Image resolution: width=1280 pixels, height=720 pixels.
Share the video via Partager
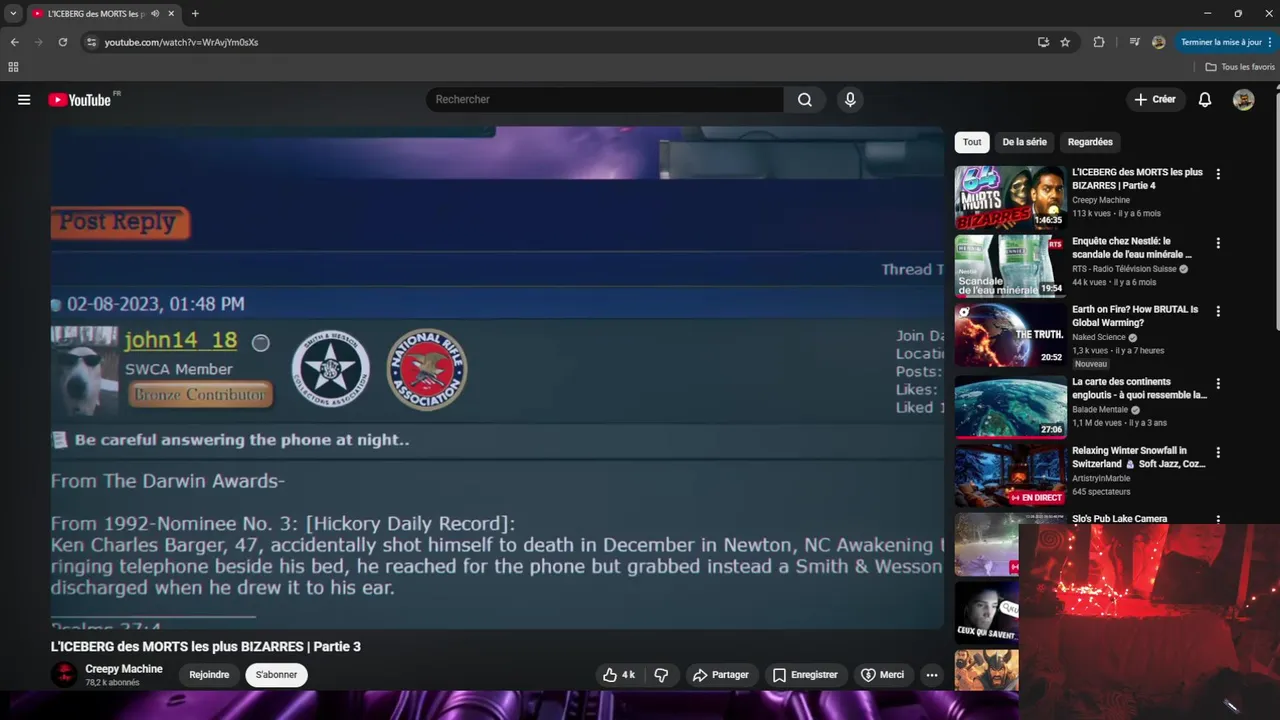720,675
